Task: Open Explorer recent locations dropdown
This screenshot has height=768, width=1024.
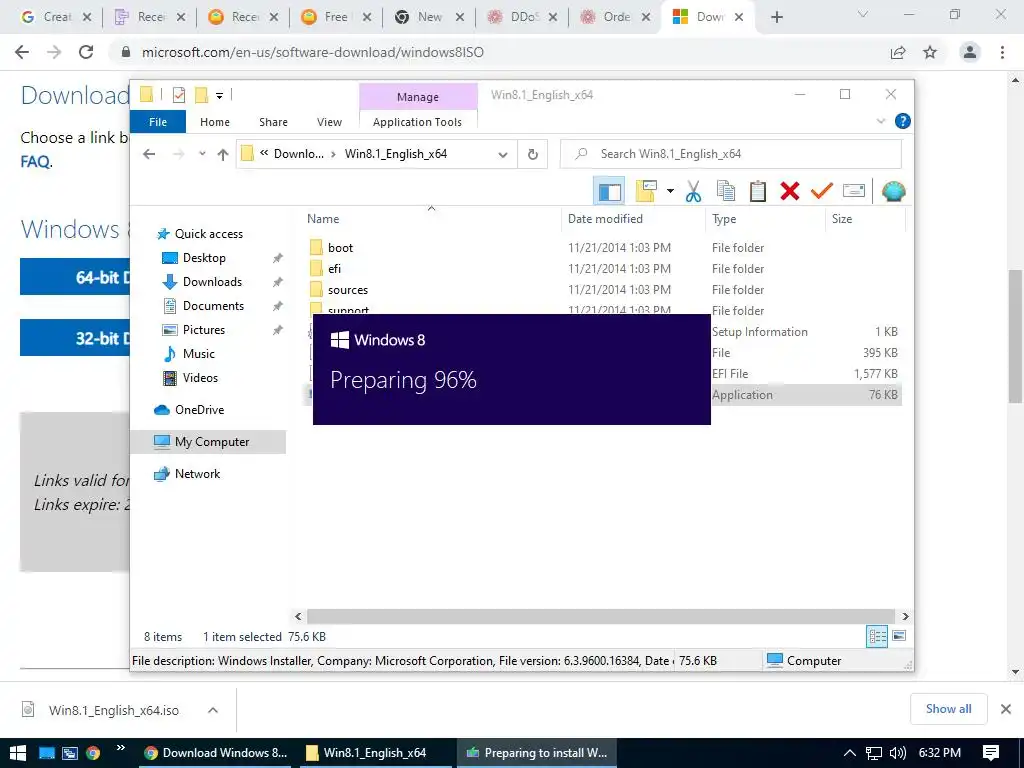Action: coord(202,154)
